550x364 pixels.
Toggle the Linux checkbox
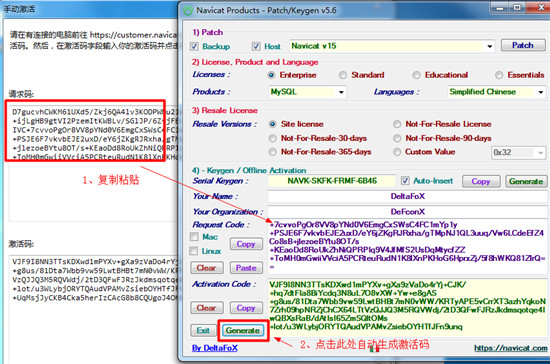coord(194,251)
